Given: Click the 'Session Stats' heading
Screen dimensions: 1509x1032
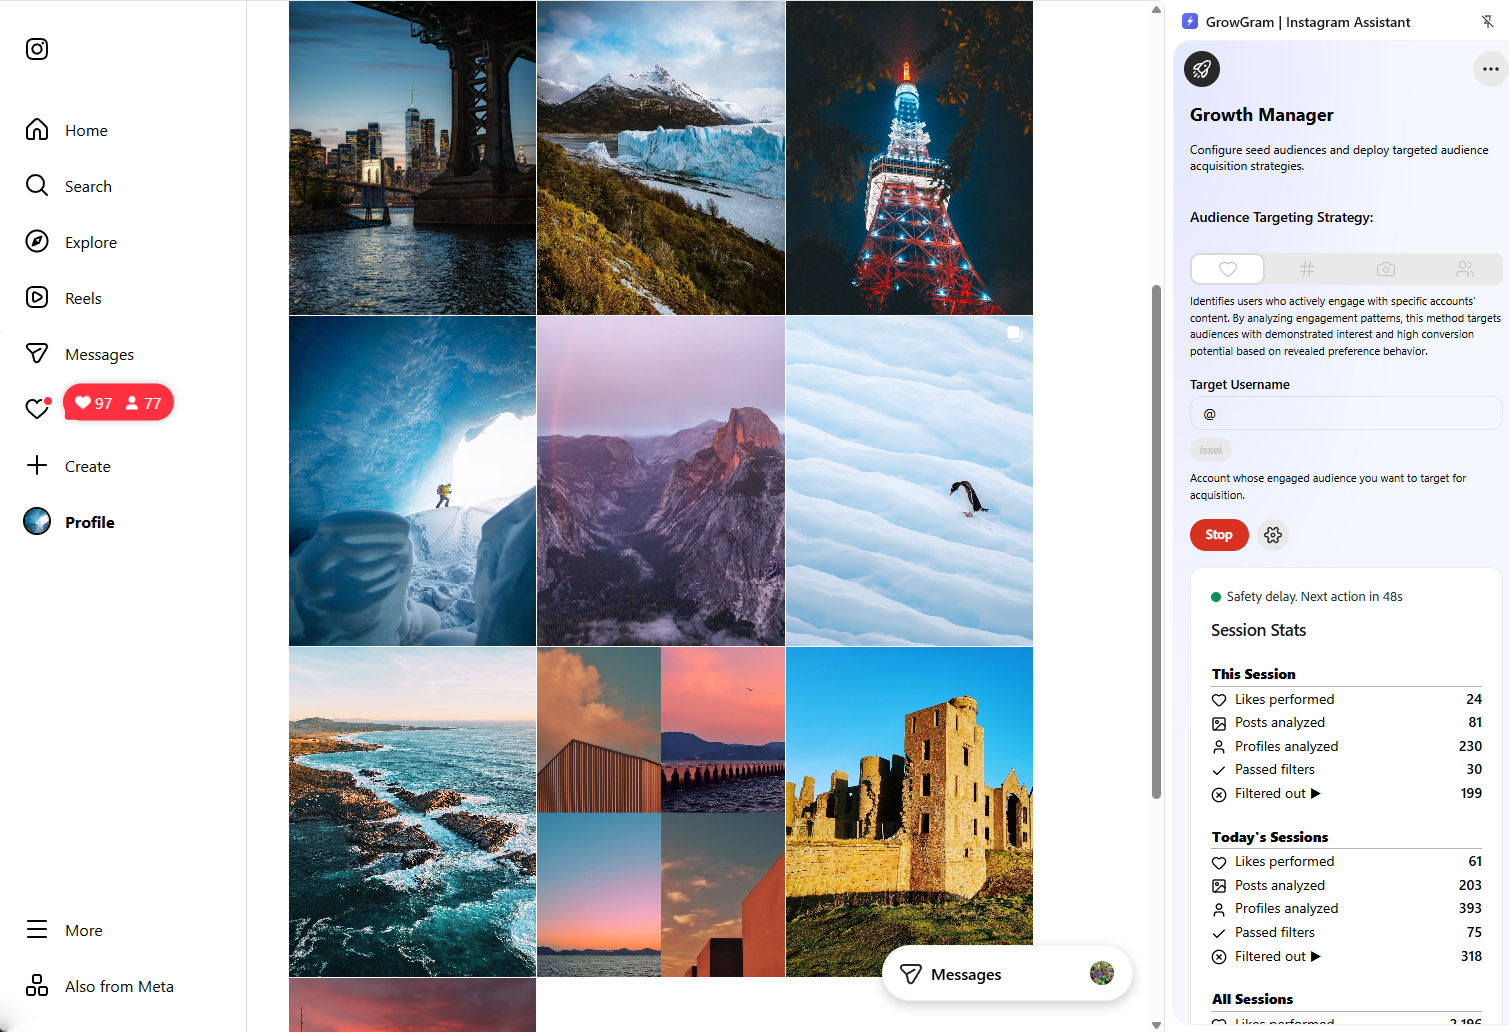Looking at the screenshot, I should pyautogui.click(x=1258, y=630).
